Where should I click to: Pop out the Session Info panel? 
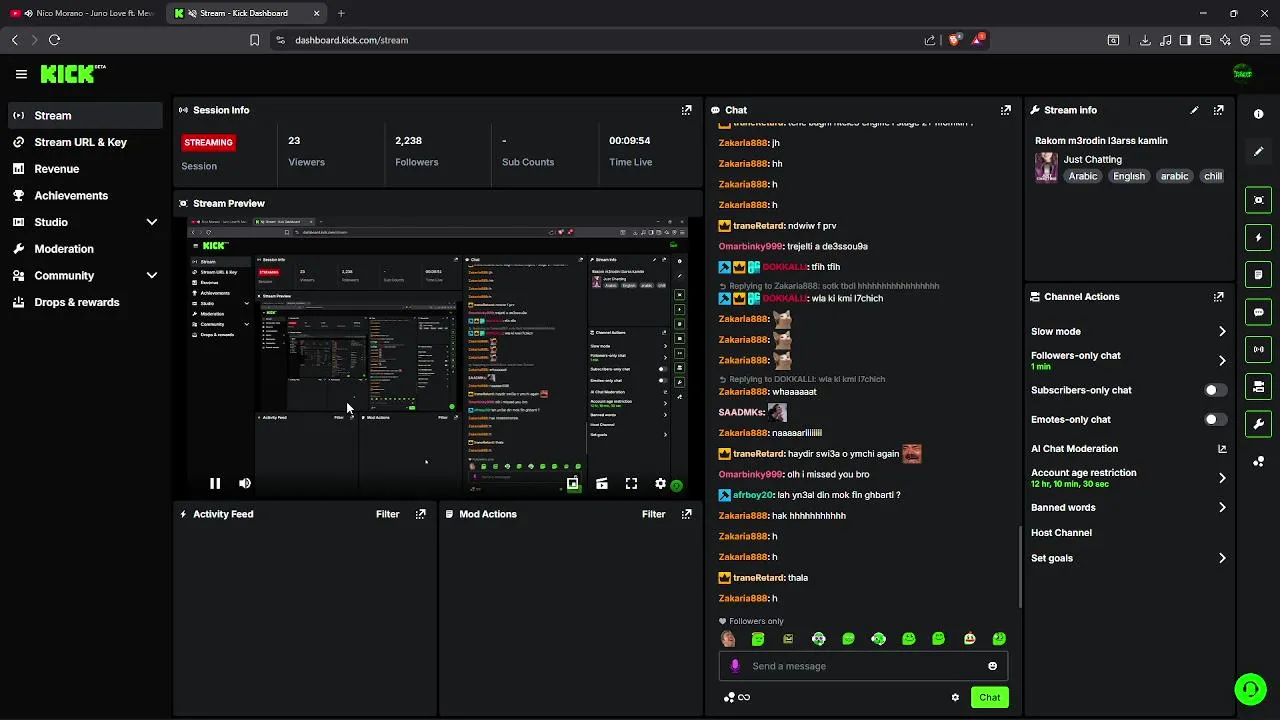(x=686, y=110)
